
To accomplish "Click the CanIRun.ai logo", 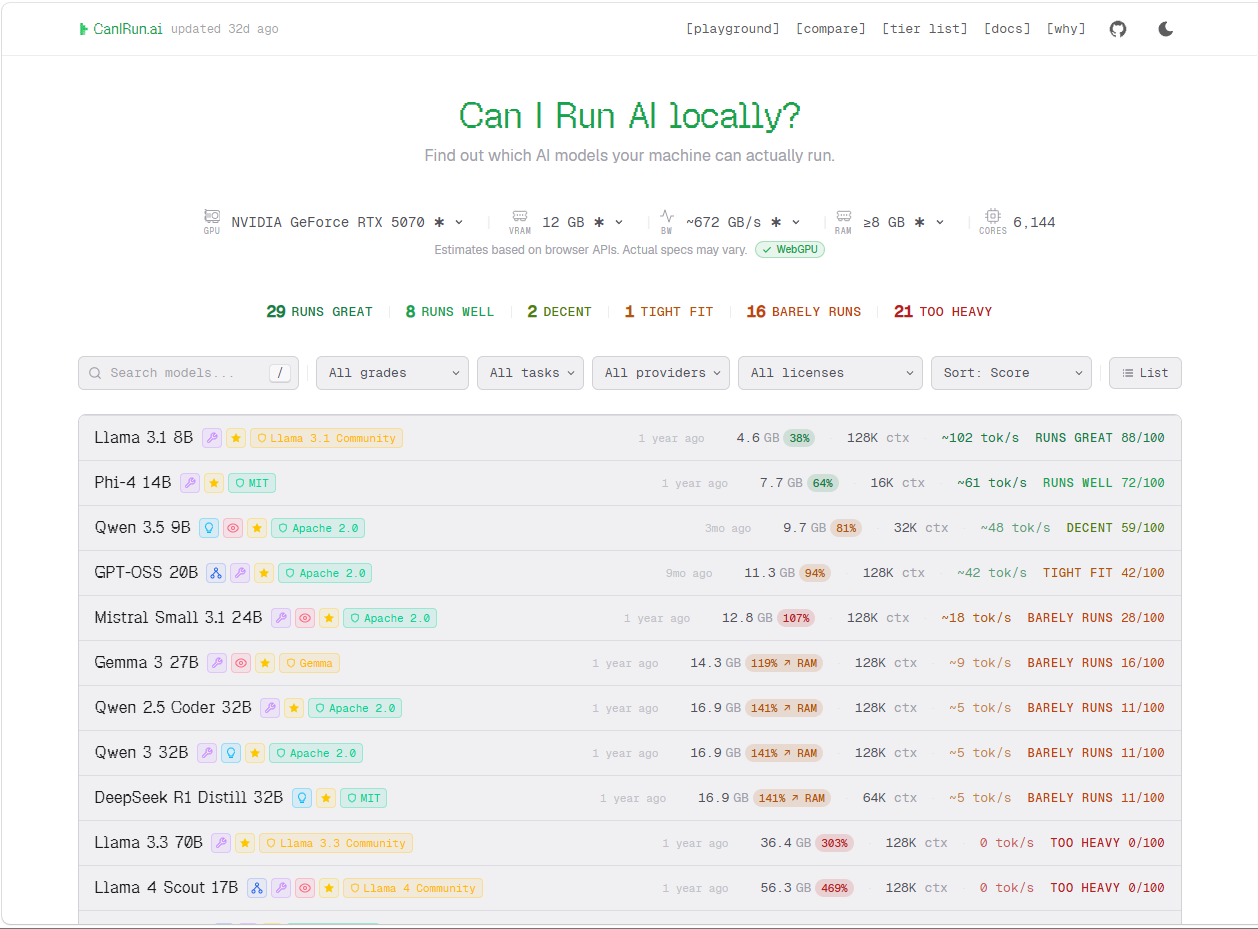I will point(121,29).
